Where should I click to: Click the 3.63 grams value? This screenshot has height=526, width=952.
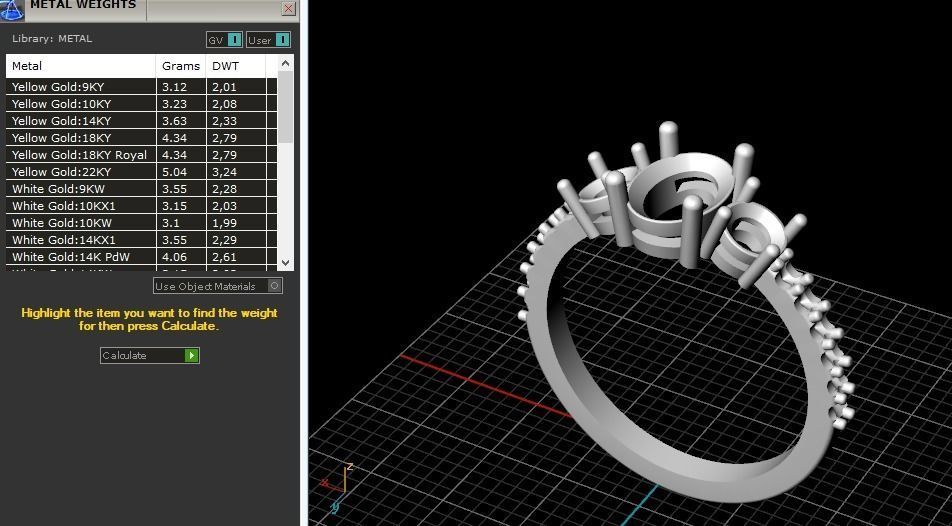(x=174, y=121)
